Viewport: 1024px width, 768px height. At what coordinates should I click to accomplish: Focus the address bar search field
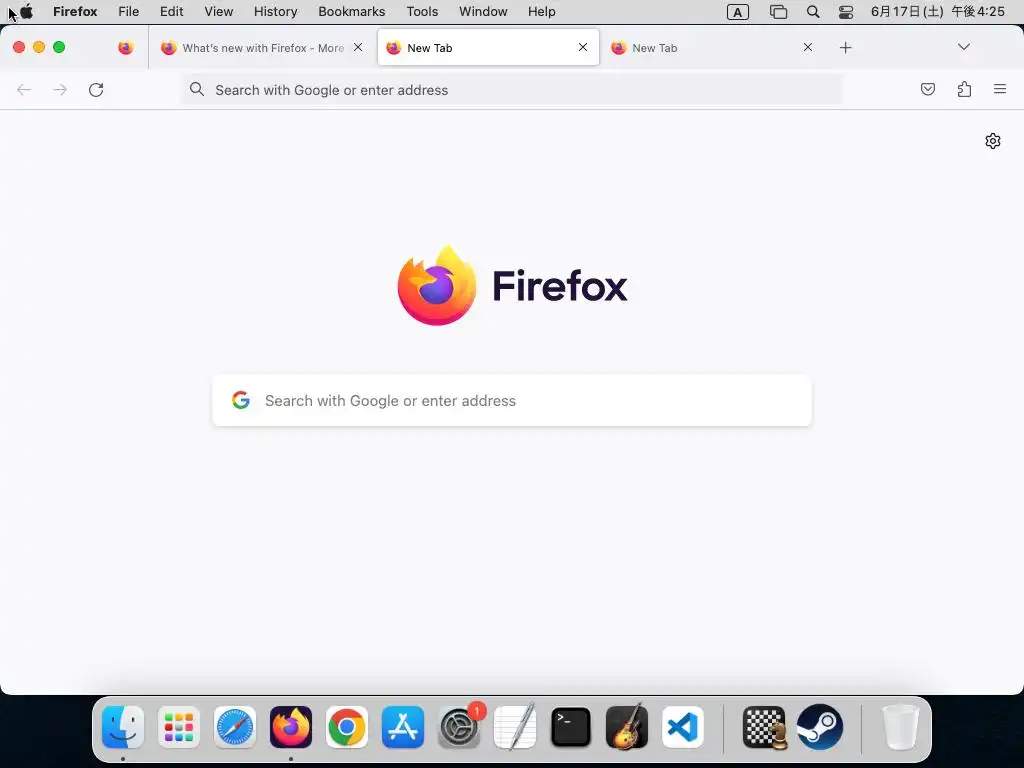pyautogui.click(x=511, y=90)
